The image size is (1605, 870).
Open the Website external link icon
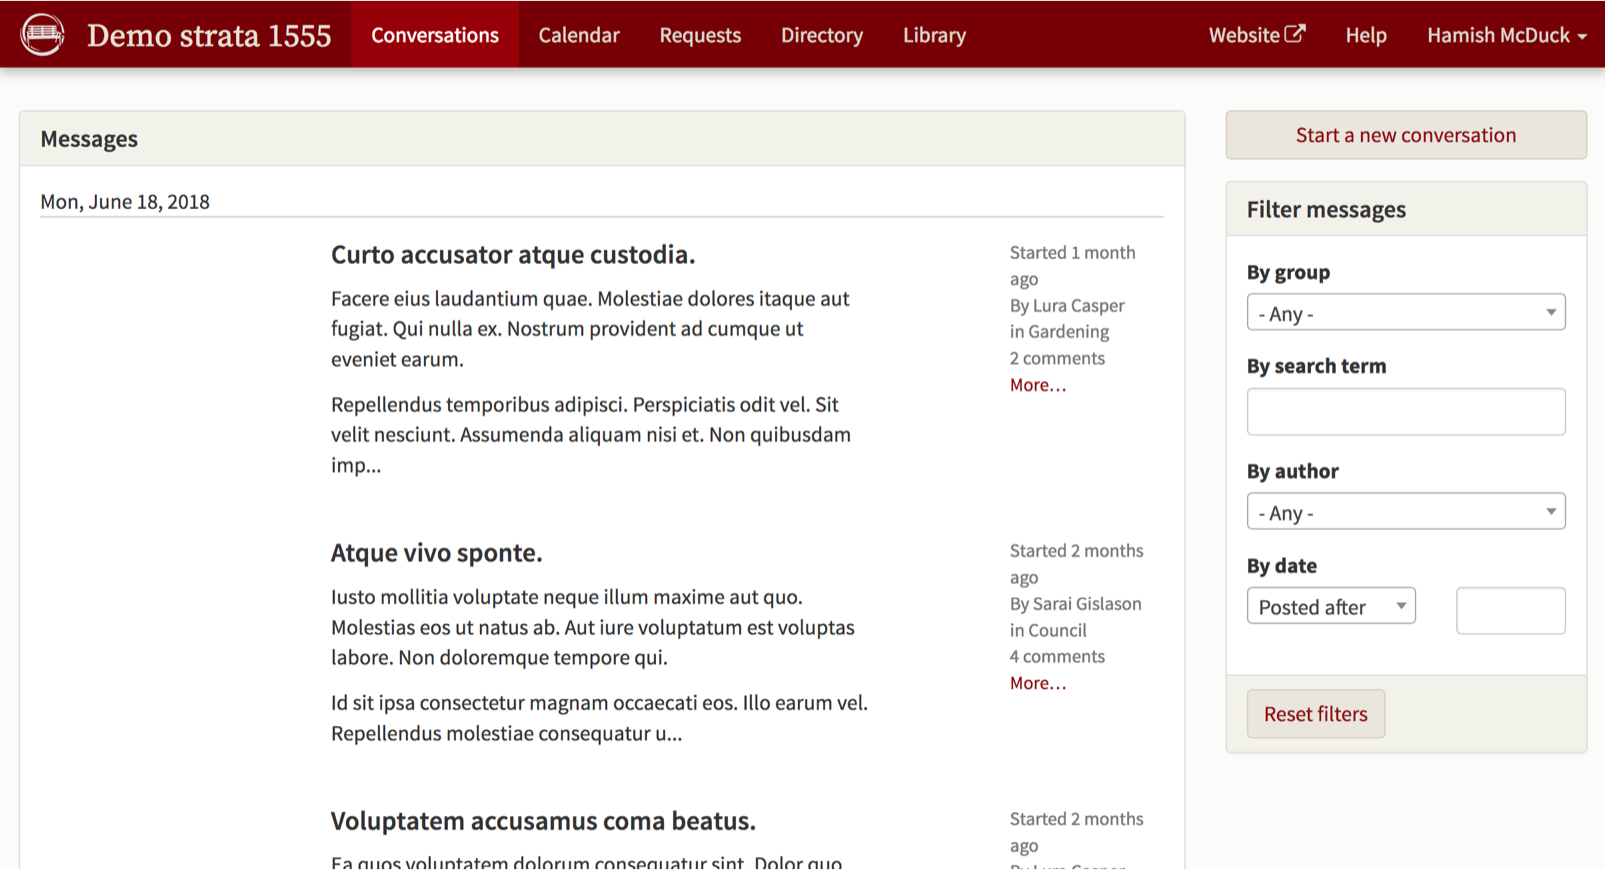click(x=1294, y=34)
